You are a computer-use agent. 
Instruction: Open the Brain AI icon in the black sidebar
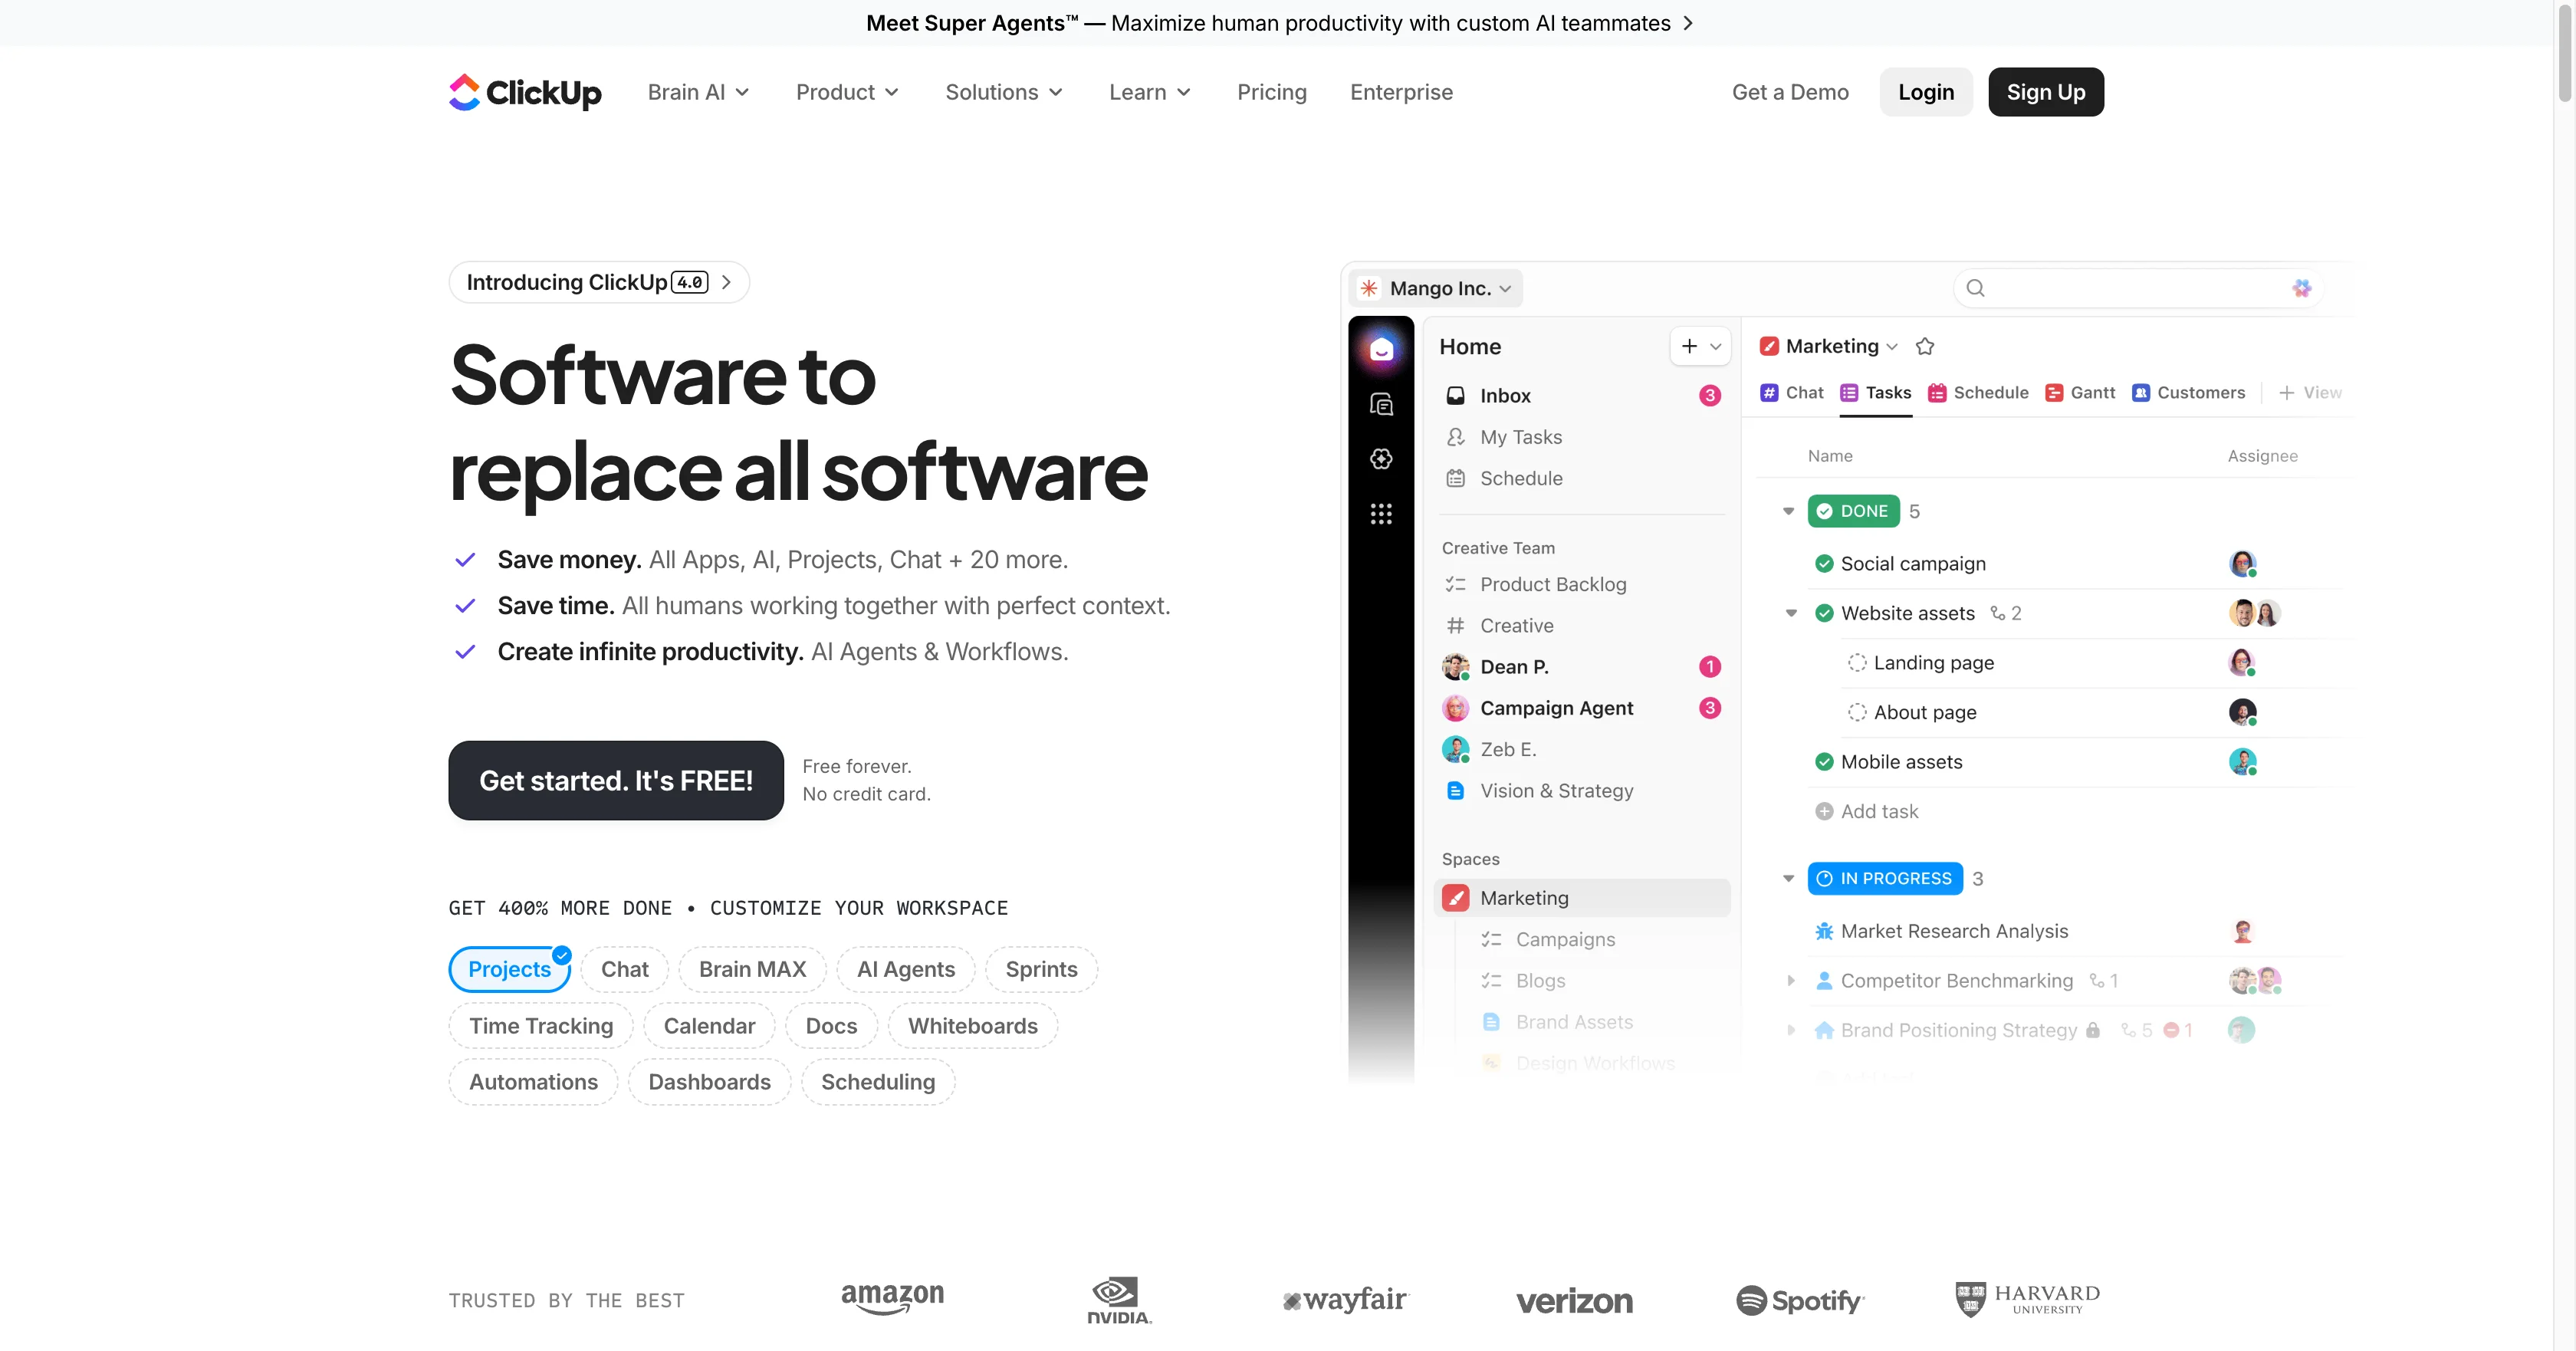(1381, 459)
